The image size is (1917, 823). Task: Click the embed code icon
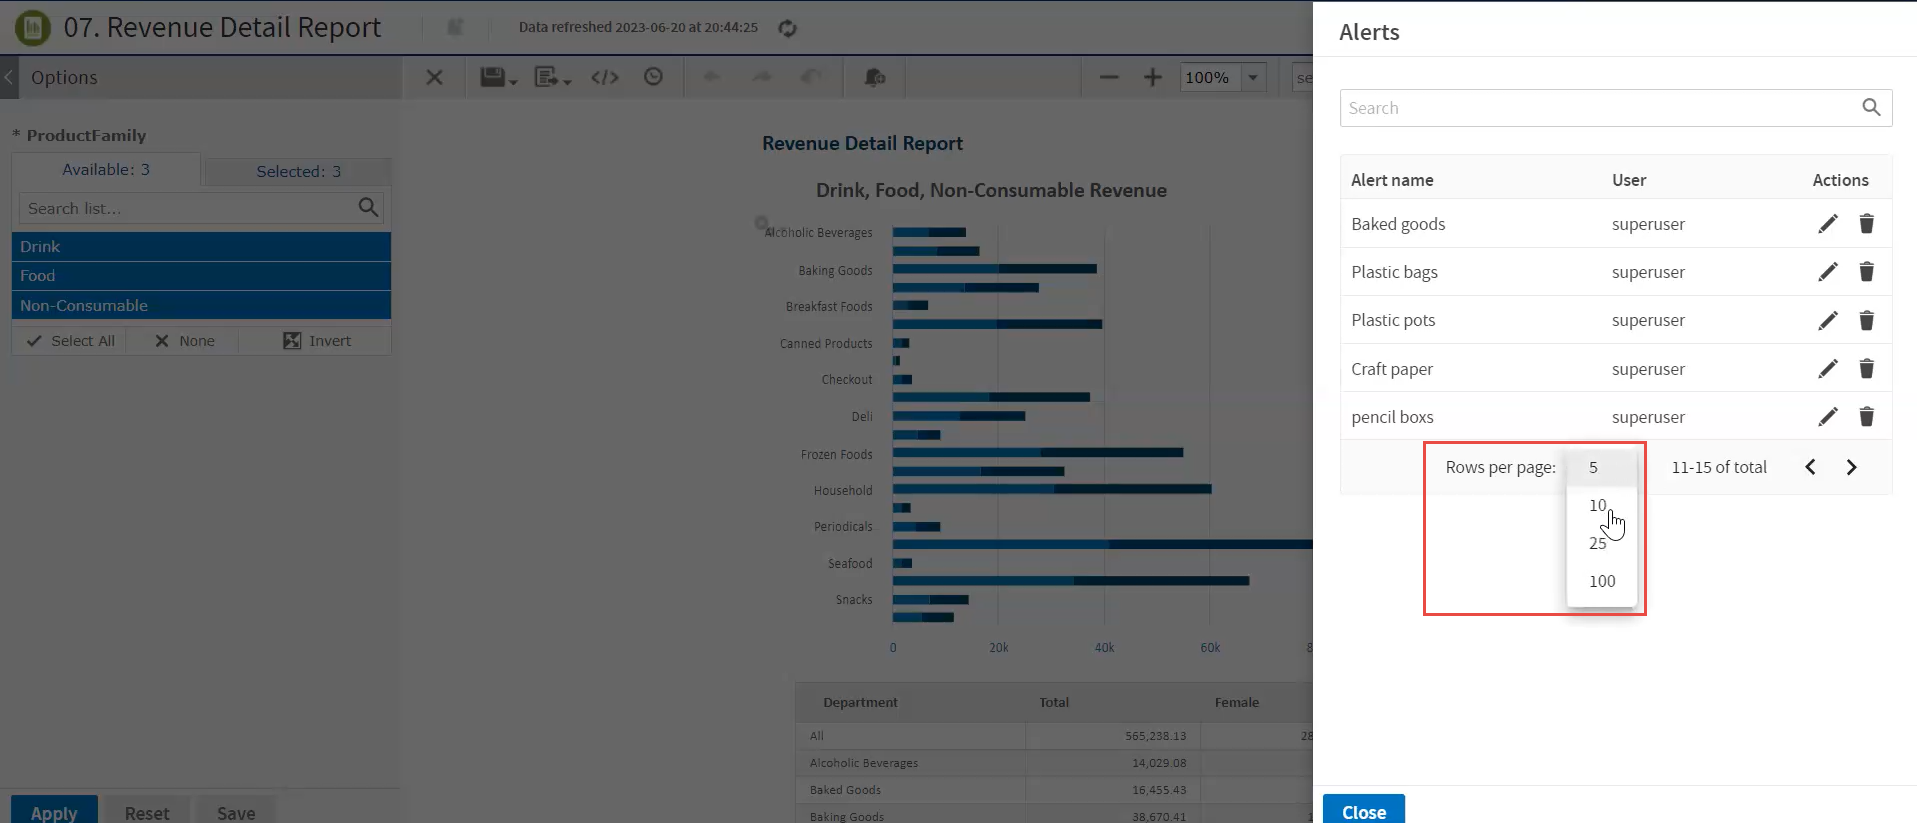pyautogui.click(x=605, y=77)
